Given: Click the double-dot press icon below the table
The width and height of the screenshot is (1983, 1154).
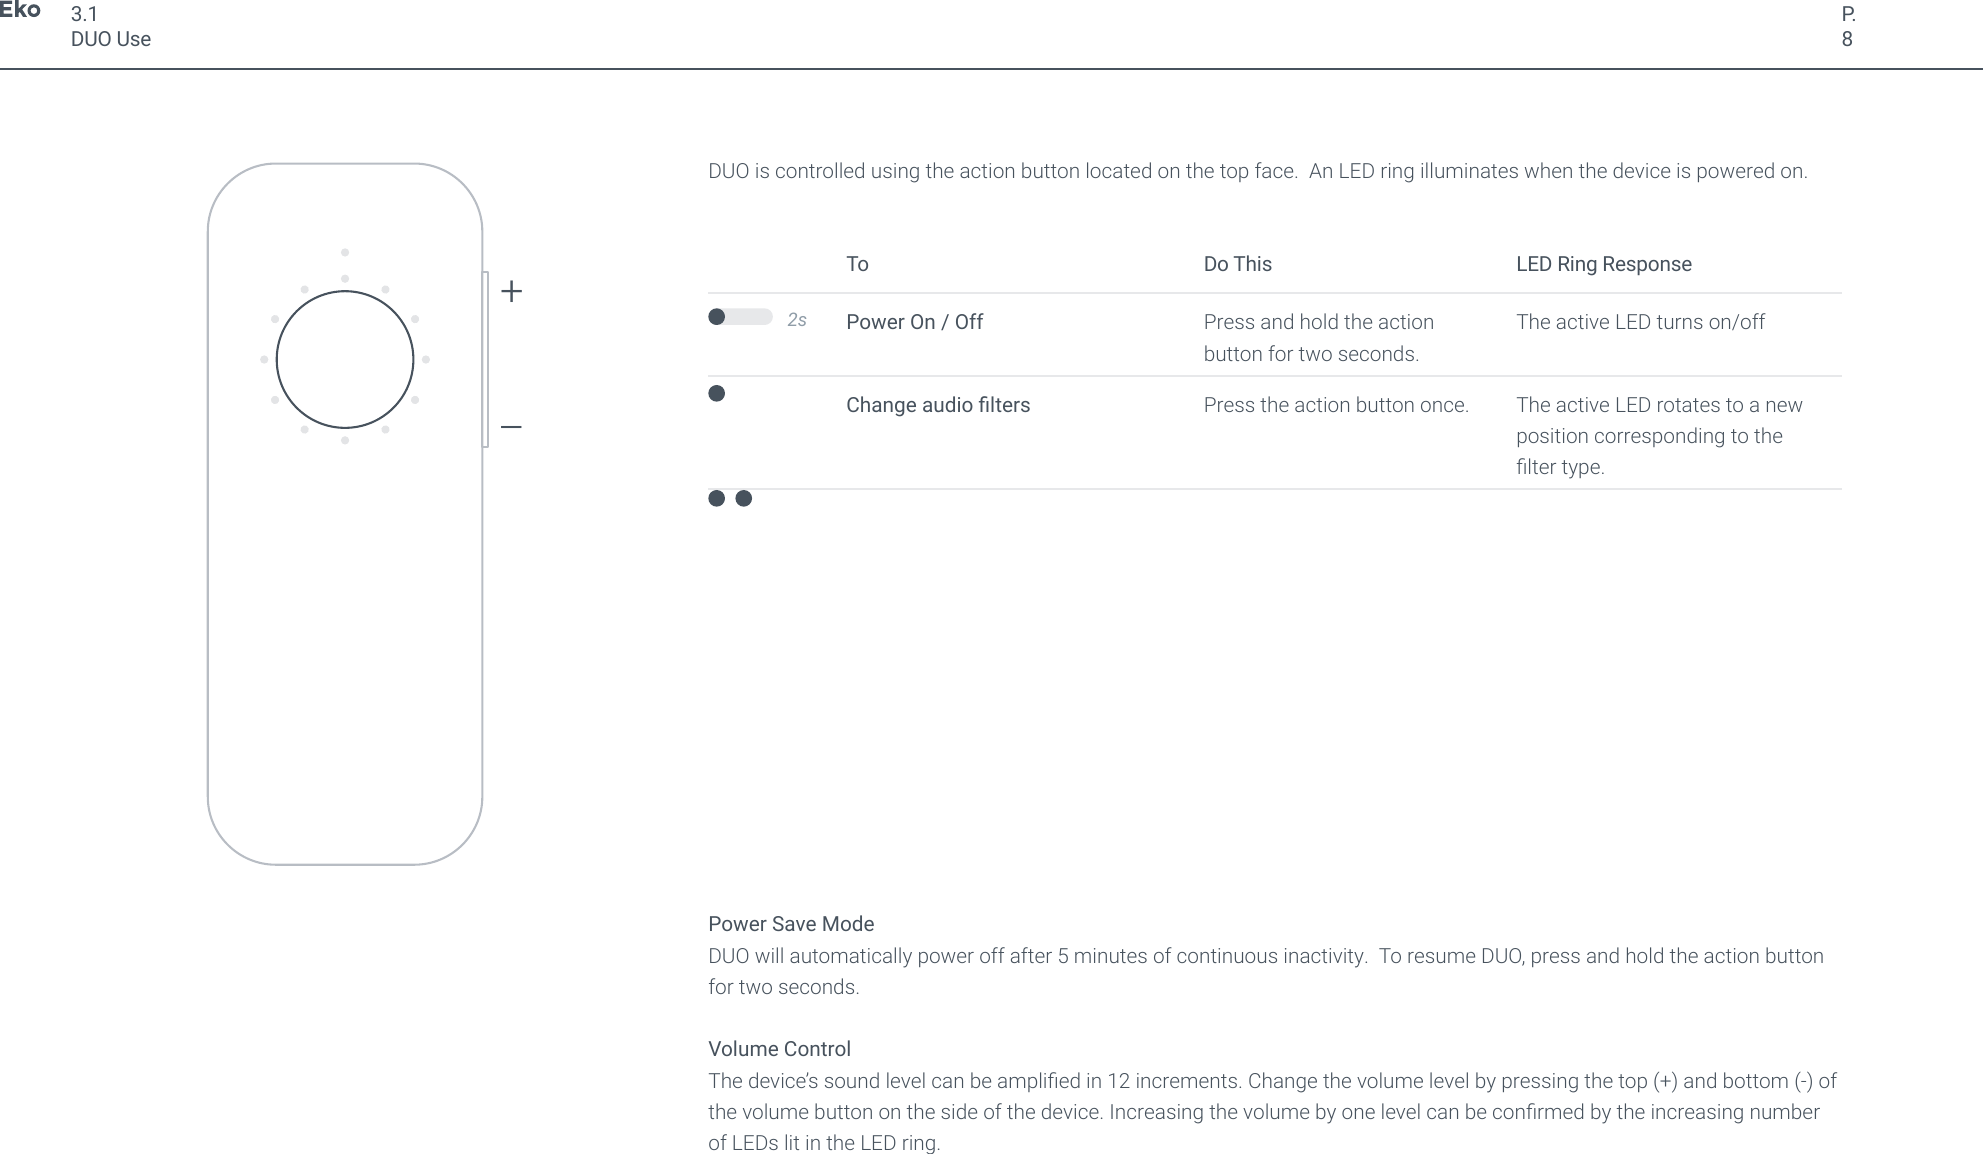Looking at the screenshot, I should click(x=730, y=499).
